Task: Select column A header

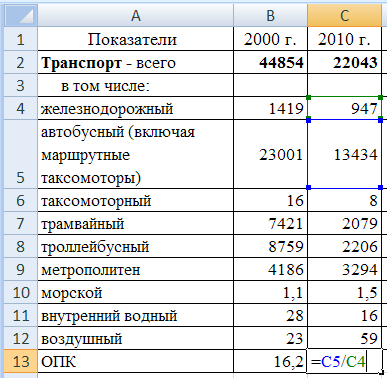Action: coord(135,15)
